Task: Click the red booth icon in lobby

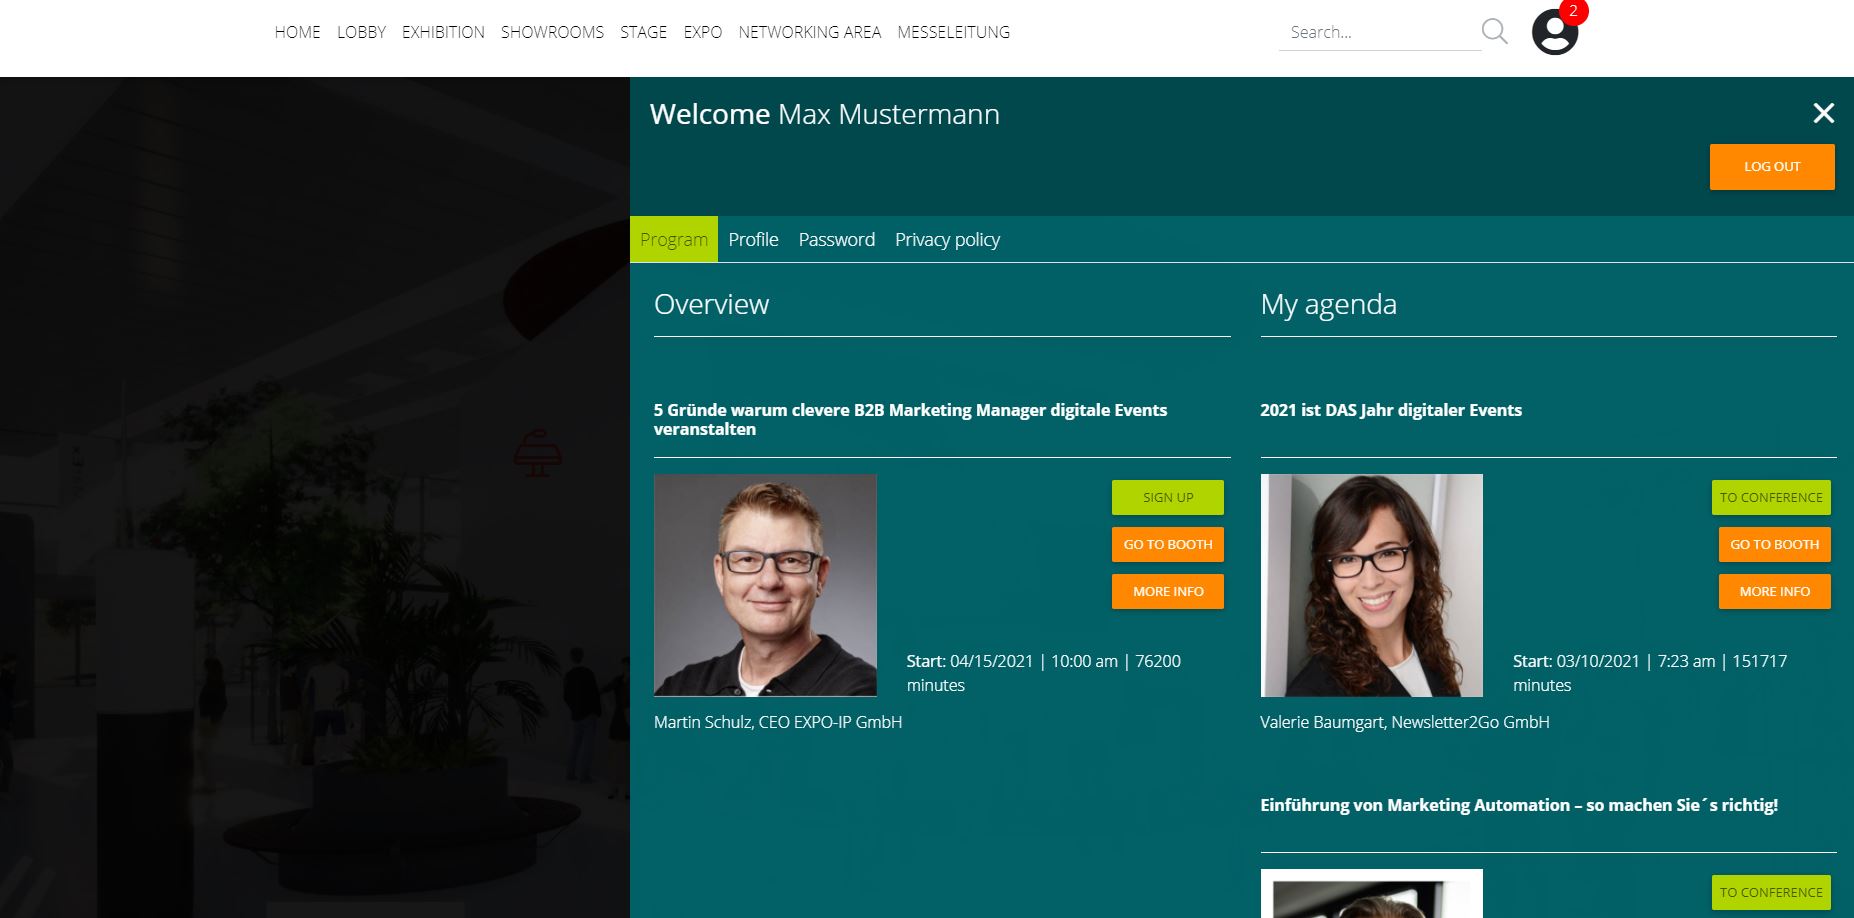Action: [537, 453]
